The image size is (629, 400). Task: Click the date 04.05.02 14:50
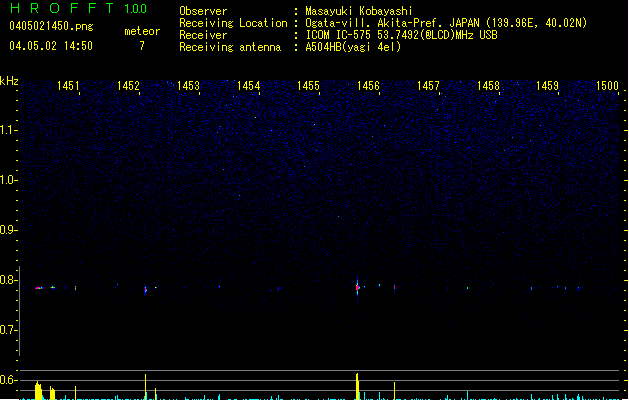coord(51,46)
